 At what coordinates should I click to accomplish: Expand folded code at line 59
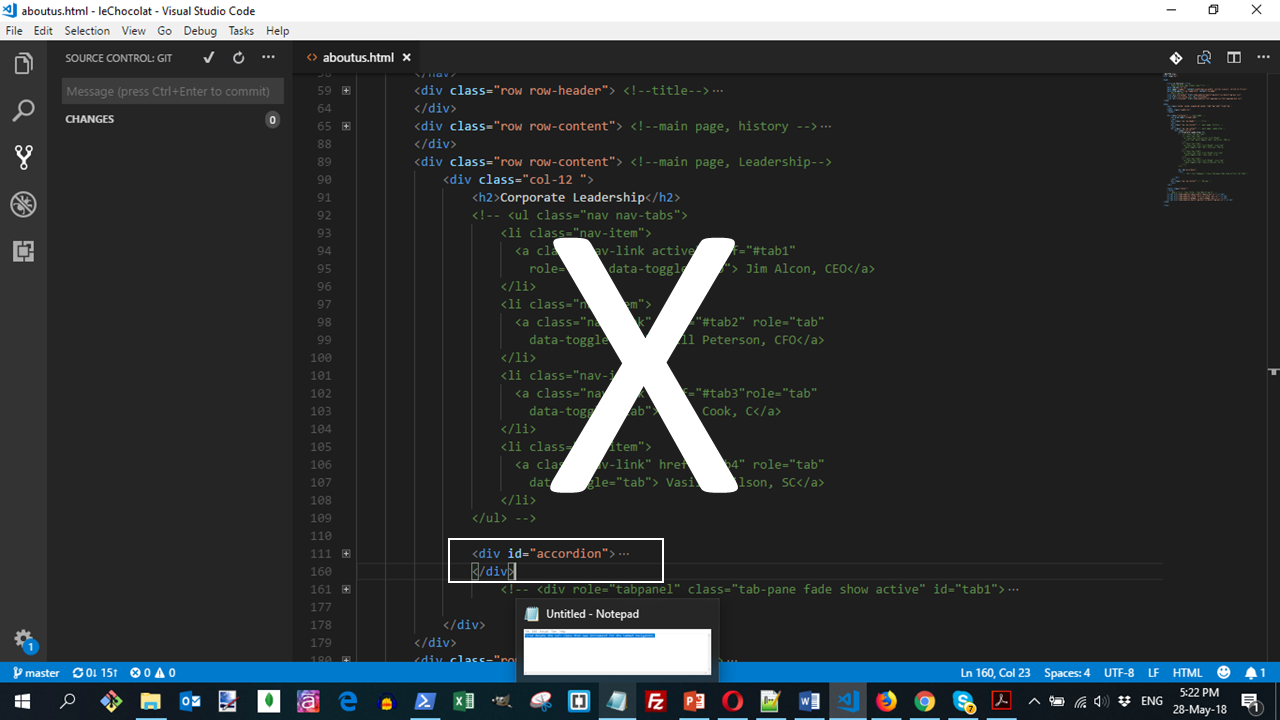(x=346, y=90)
